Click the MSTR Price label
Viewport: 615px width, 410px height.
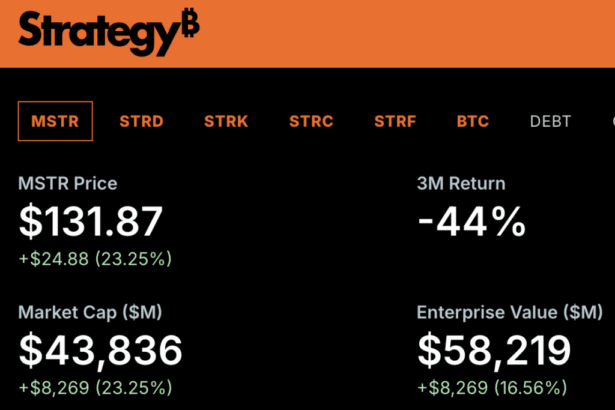tap(68, 184)
